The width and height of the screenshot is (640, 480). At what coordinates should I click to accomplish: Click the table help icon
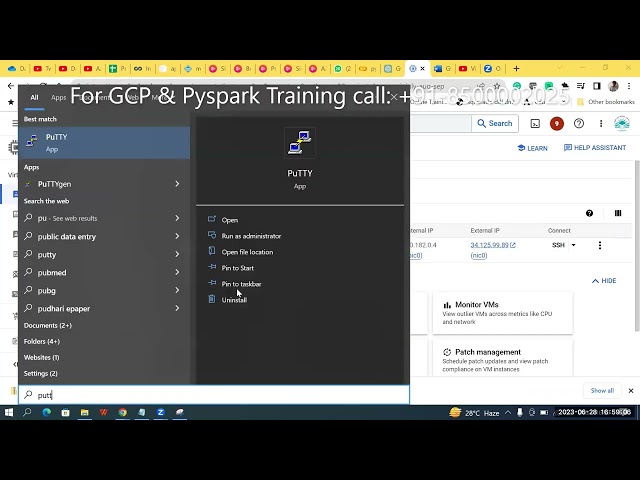[589, 213]
